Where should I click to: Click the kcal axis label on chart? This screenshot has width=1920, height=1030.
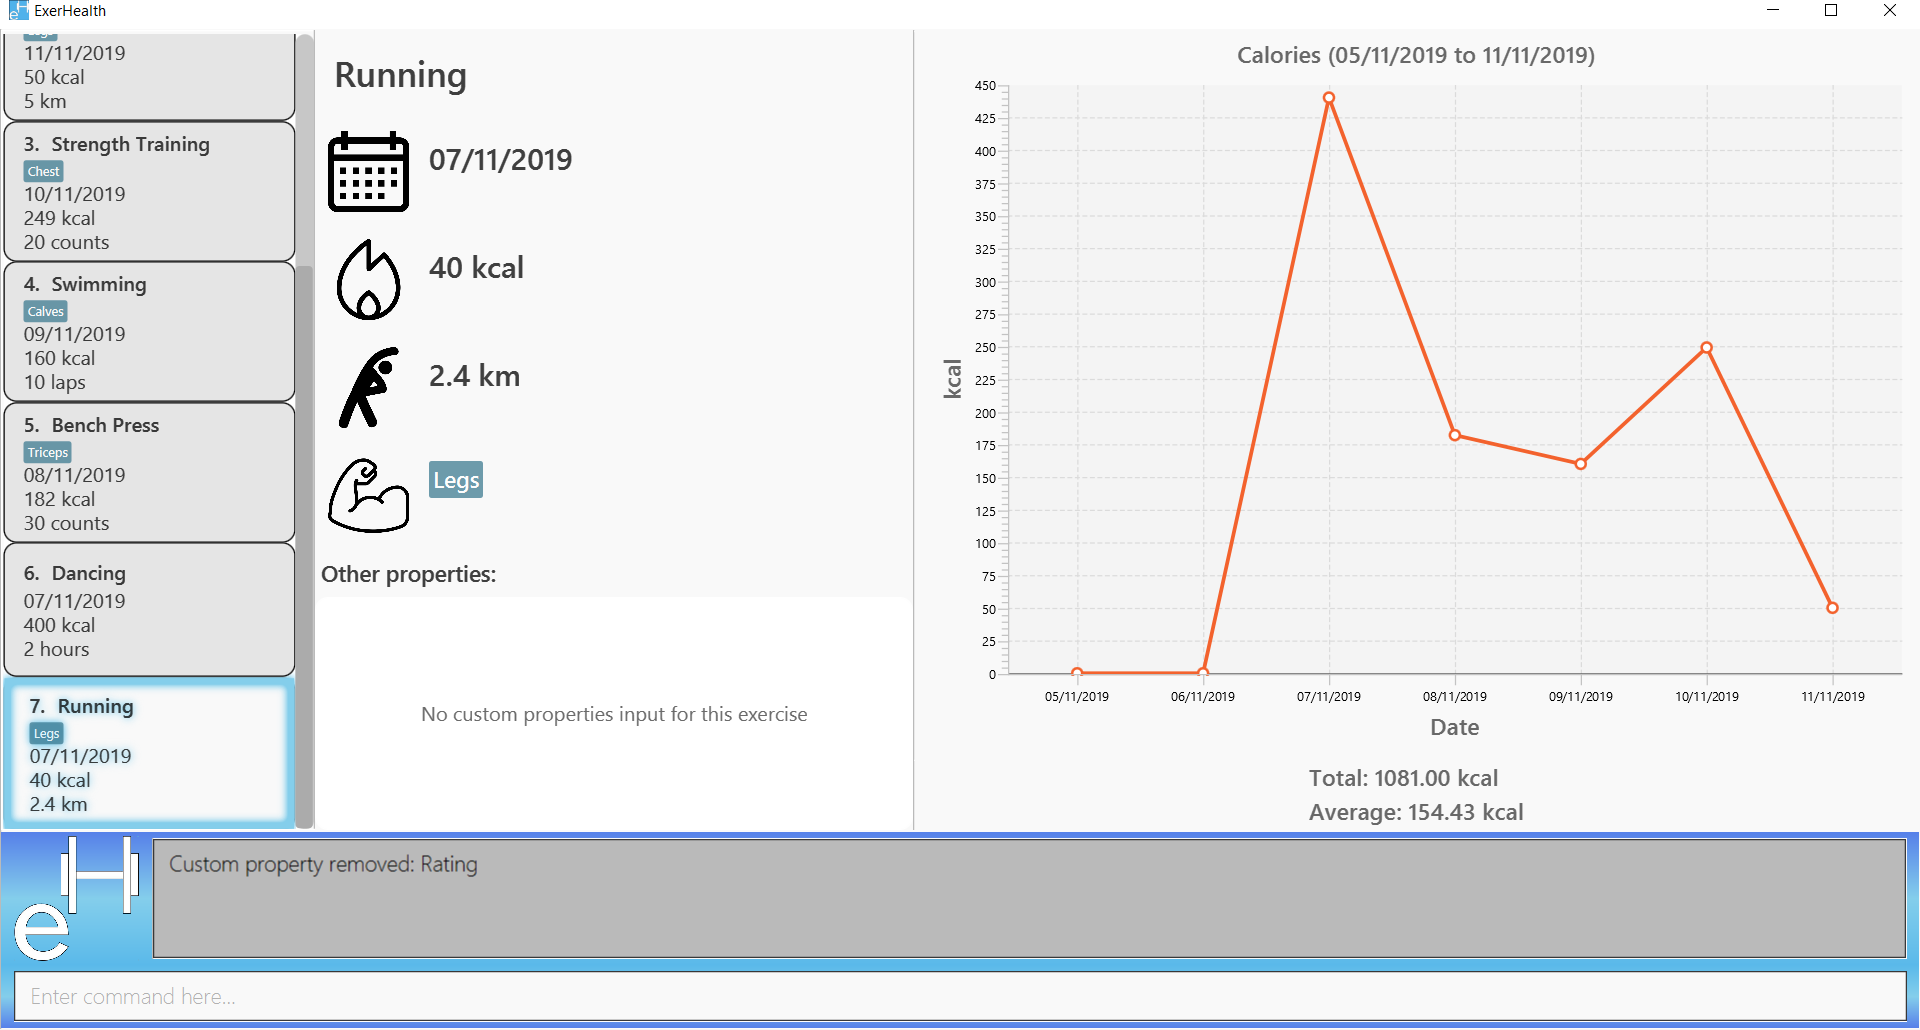pyautogui.click(x=952, y=379)
